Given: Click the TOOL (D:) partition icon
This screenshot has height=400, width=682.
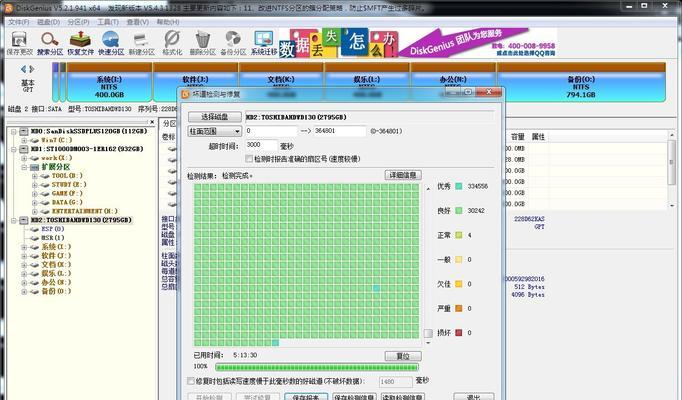Looking at the screenshot, I should click(45, 176).
